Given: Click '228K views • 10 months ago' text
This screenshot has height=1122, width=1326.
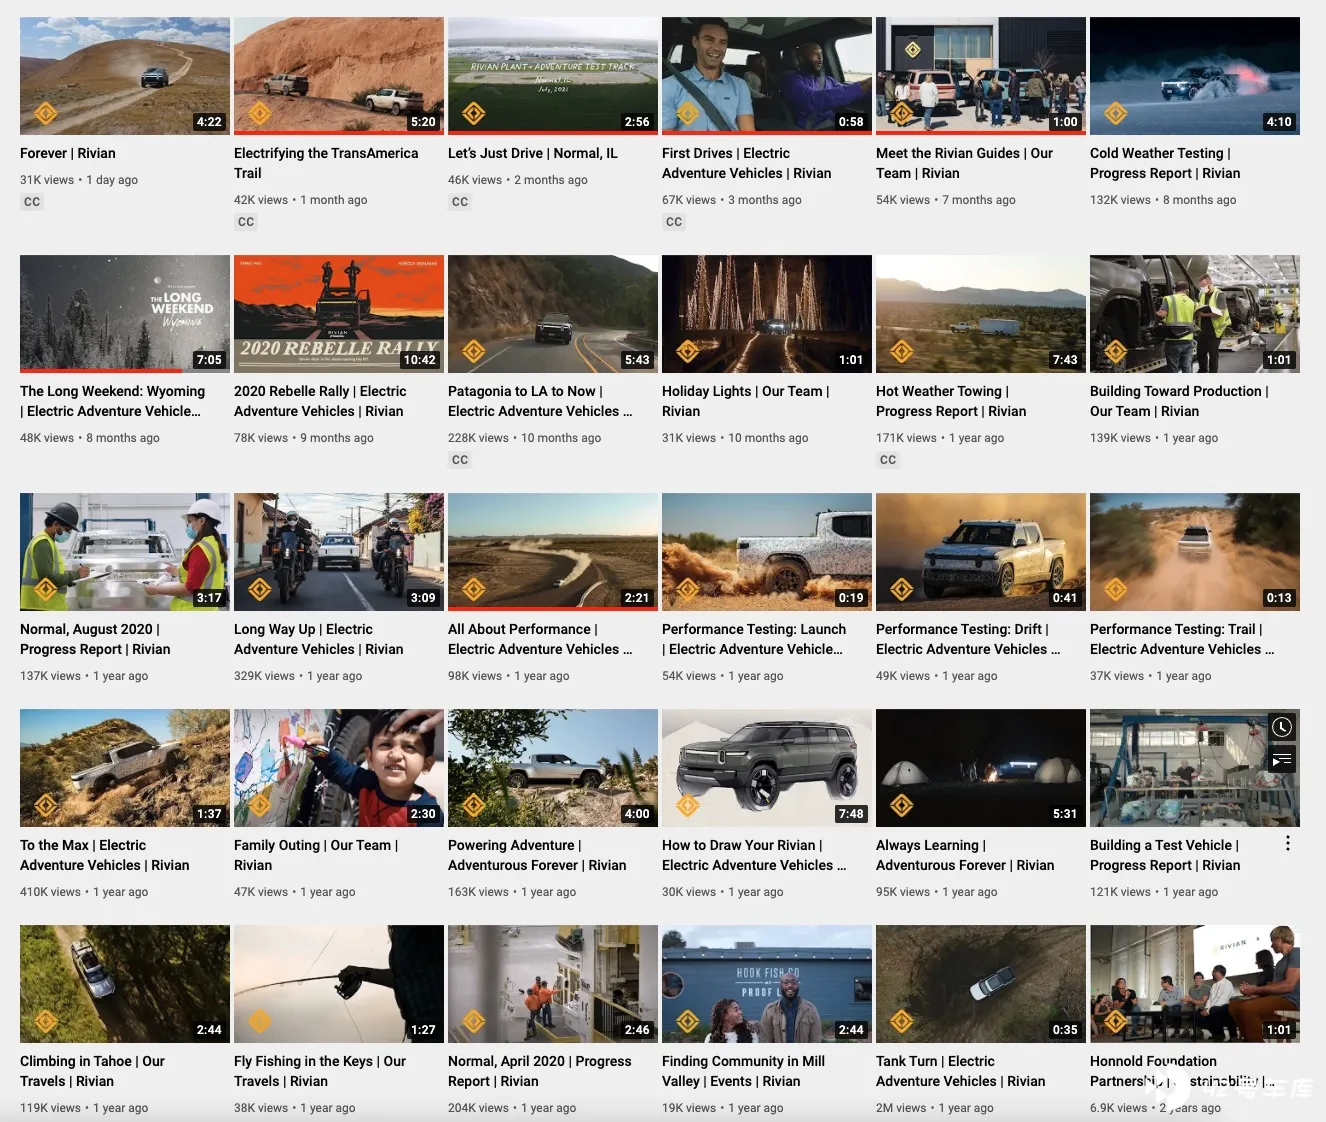Looking at the screenshot, I should 524,438.
